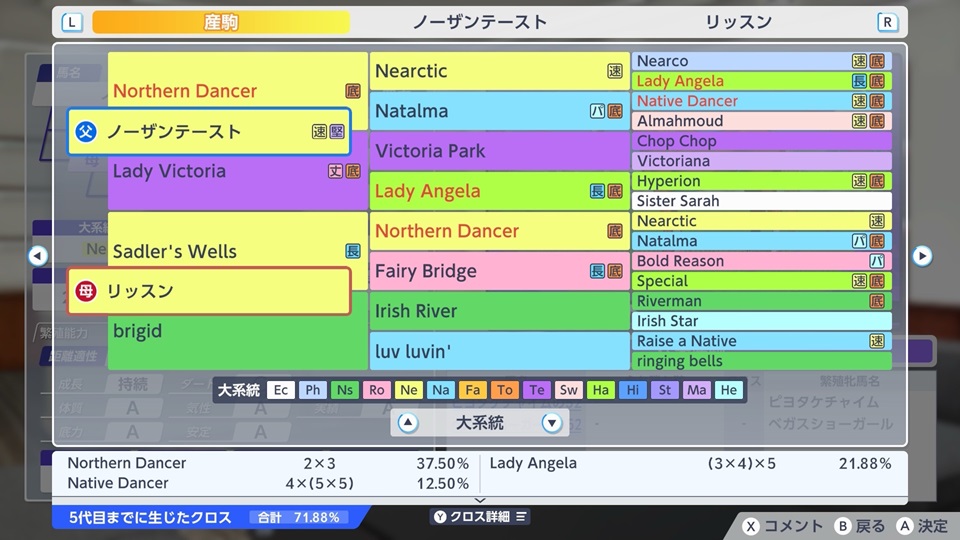Click the 長 icon on Fairy Bridge
Screen dimensions: 960x540
pos(597,271)
